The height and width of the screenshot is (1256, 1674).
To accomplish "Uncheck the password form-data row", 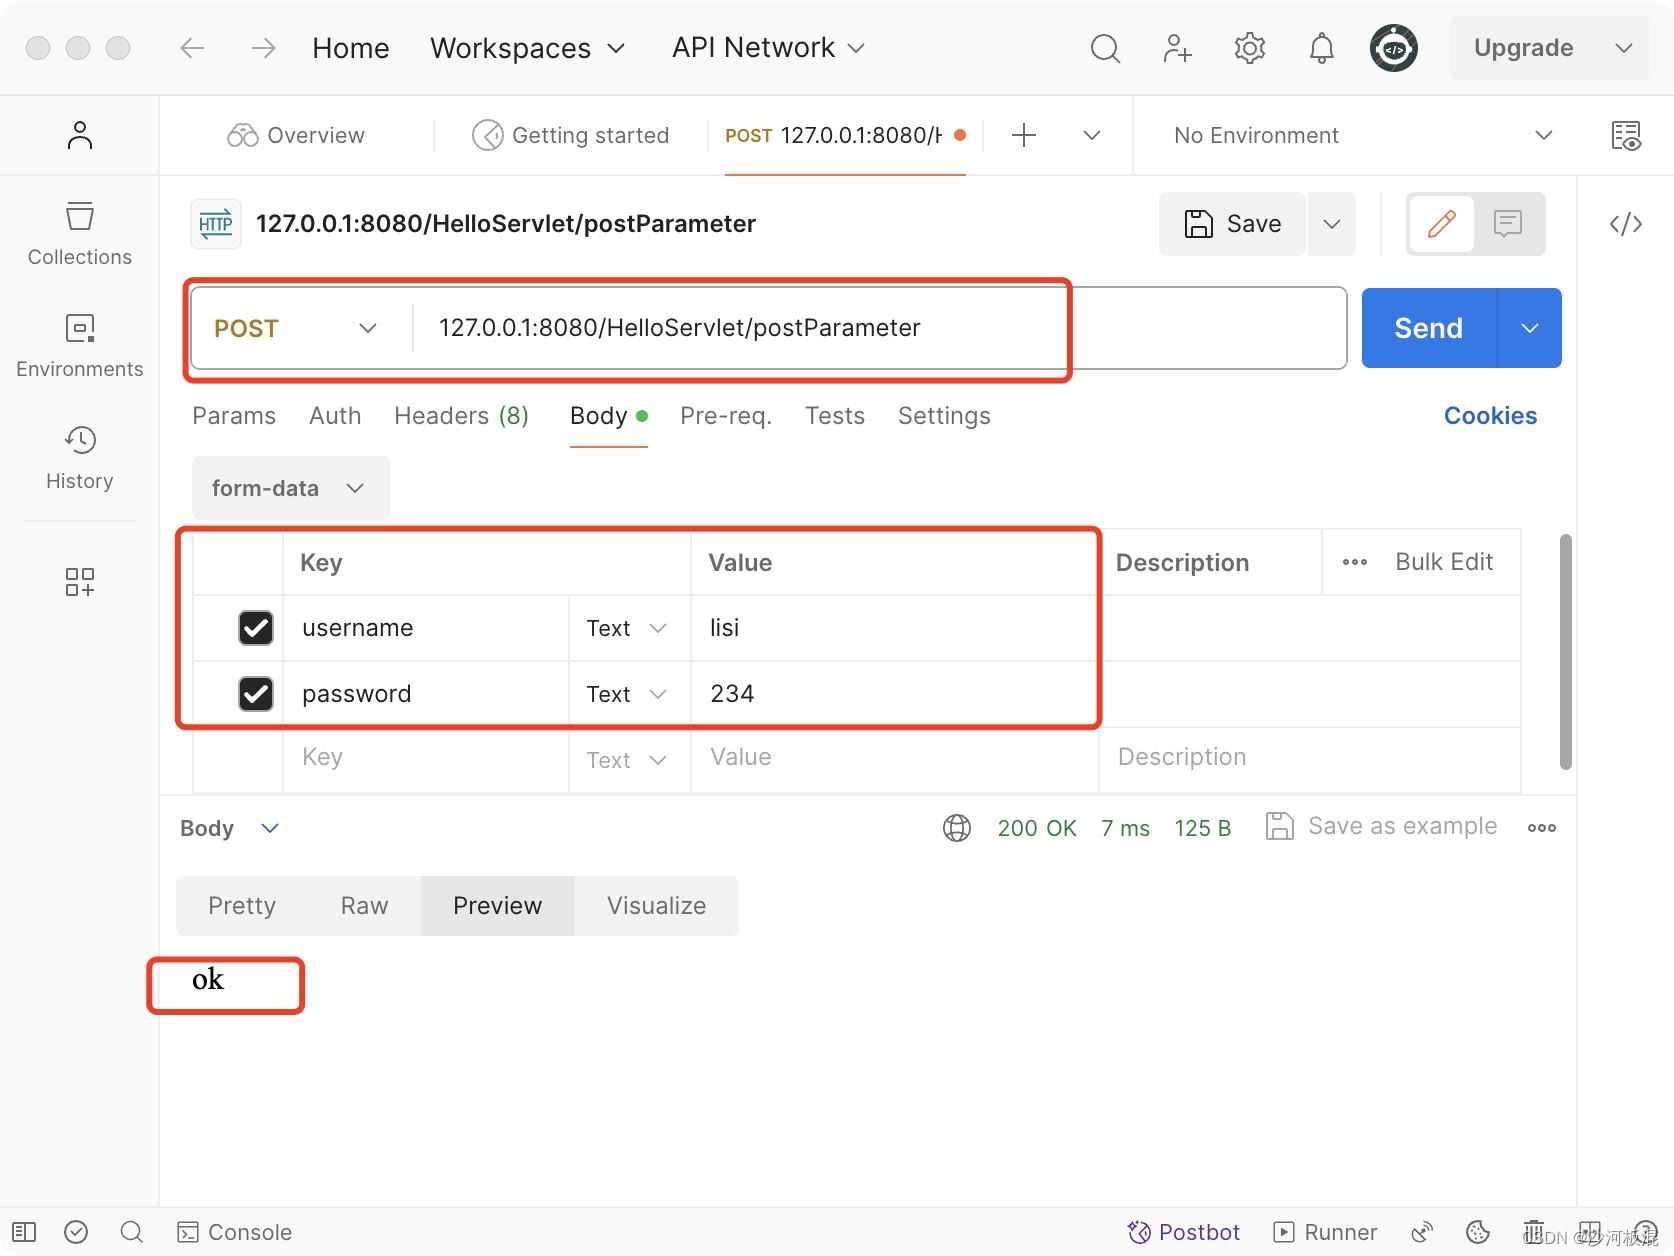I will click(x=256, y=694).
